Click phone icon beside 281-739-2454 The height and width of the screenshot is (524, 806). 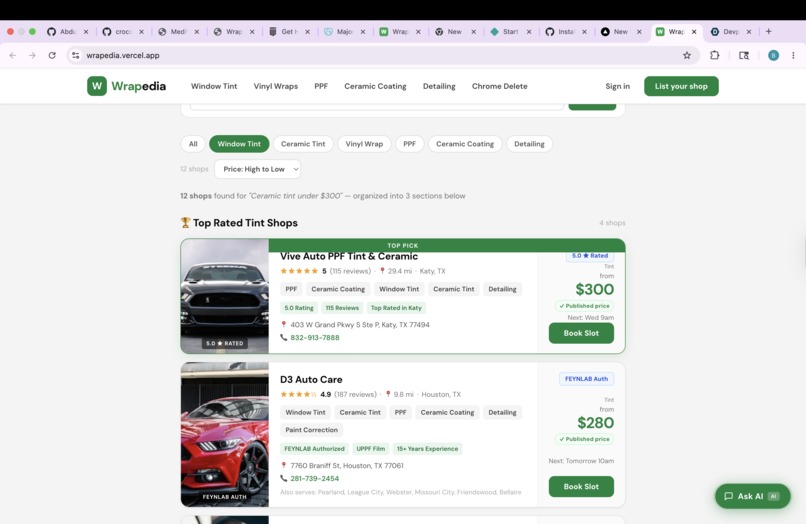tap(283, 478)
